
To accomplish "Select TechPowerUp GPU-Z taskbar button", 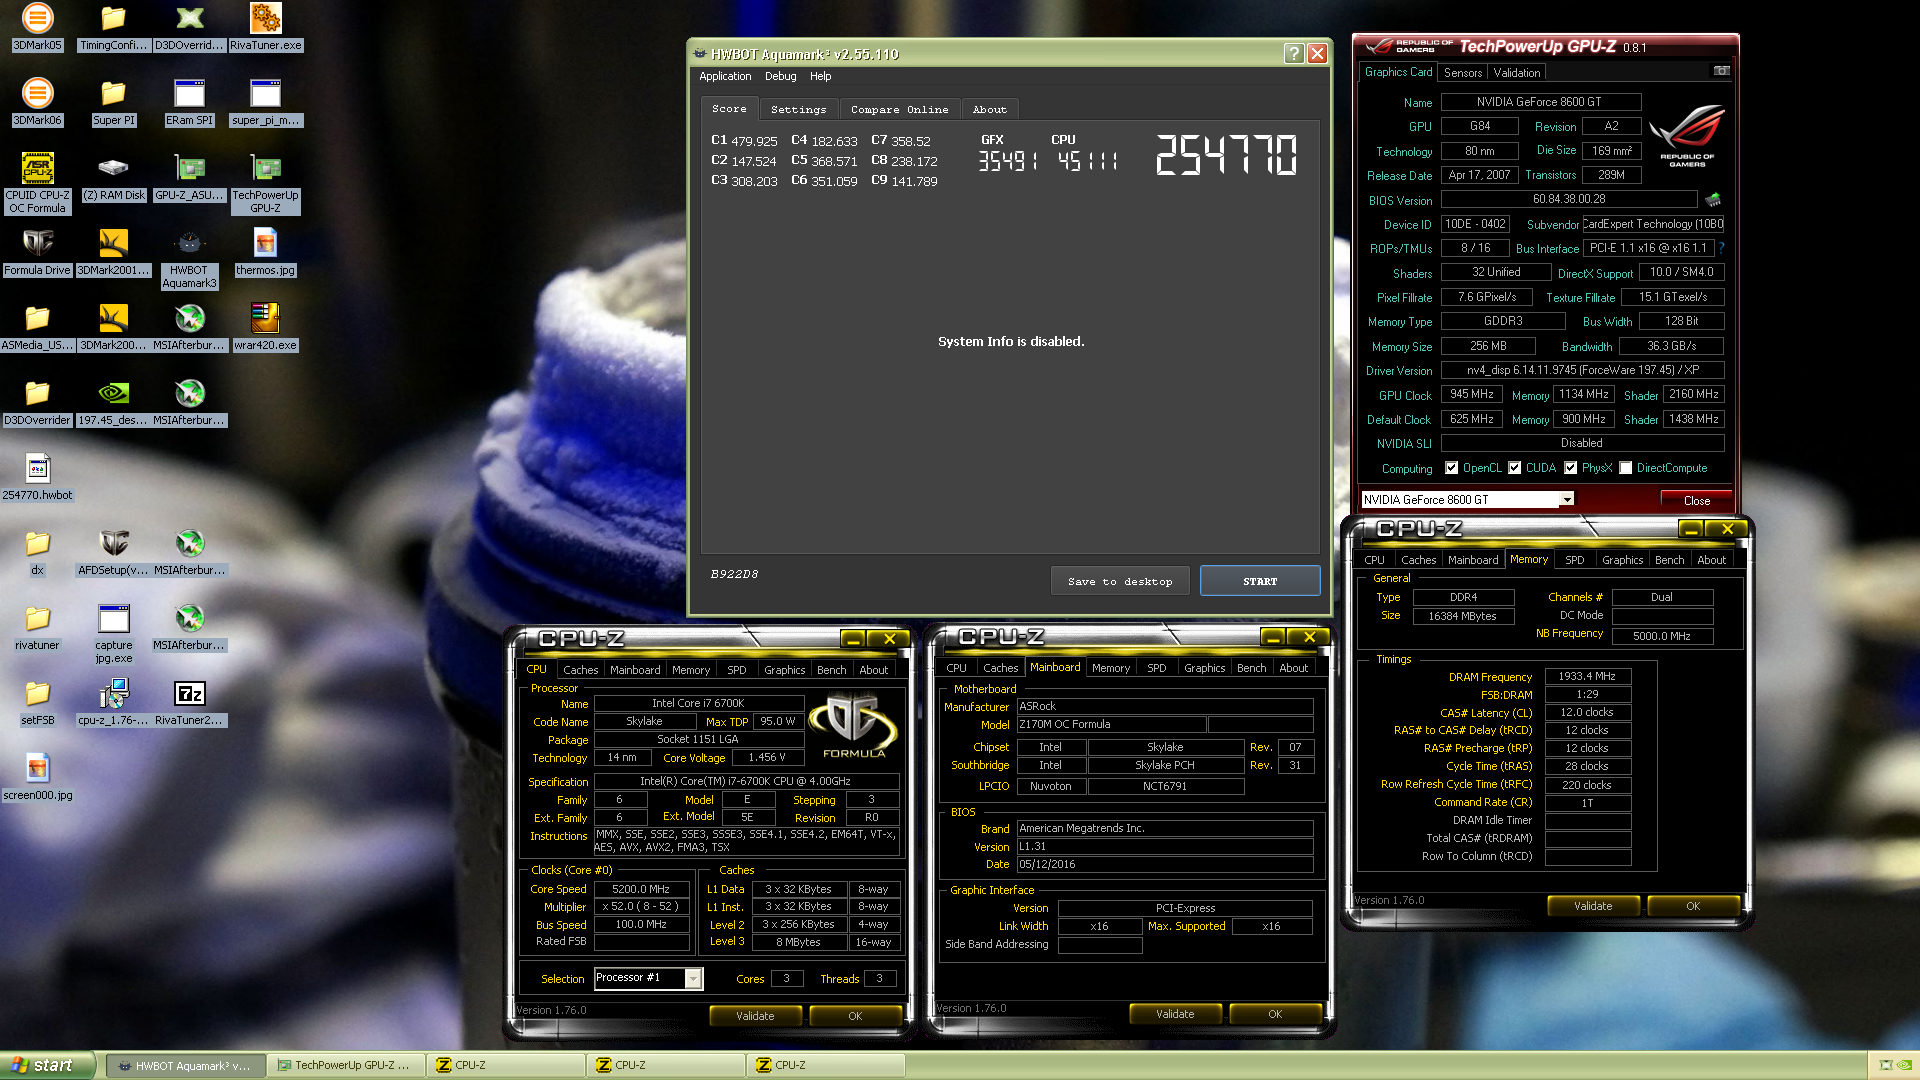I will (346, 1065).
